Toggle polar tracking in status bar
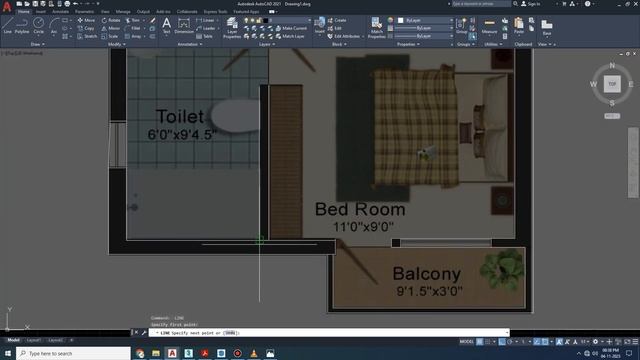640x360 pixels. pyautogui.click(x=510, y=342)
